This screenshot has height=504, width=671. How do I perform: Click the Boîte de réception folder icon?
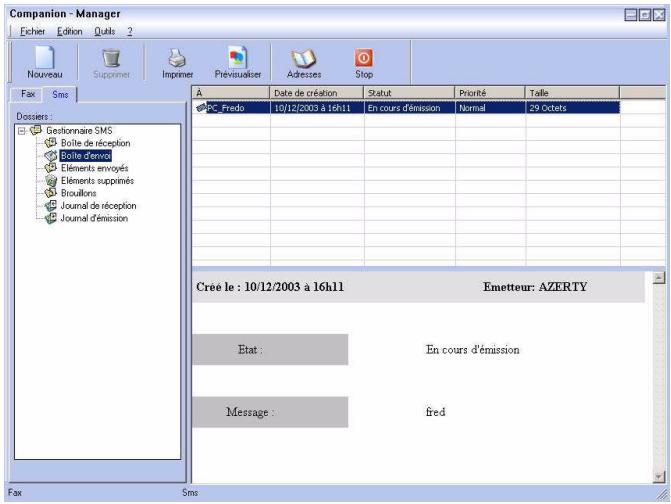[x=51, y=142]
